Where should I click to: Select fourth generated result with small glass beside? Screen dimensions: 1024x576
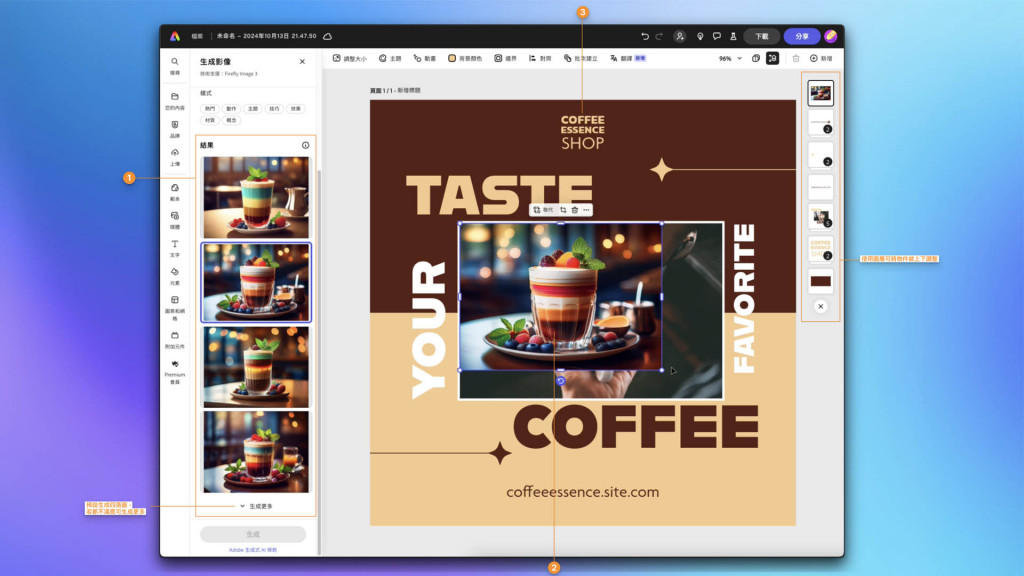(x=256, y=452)
